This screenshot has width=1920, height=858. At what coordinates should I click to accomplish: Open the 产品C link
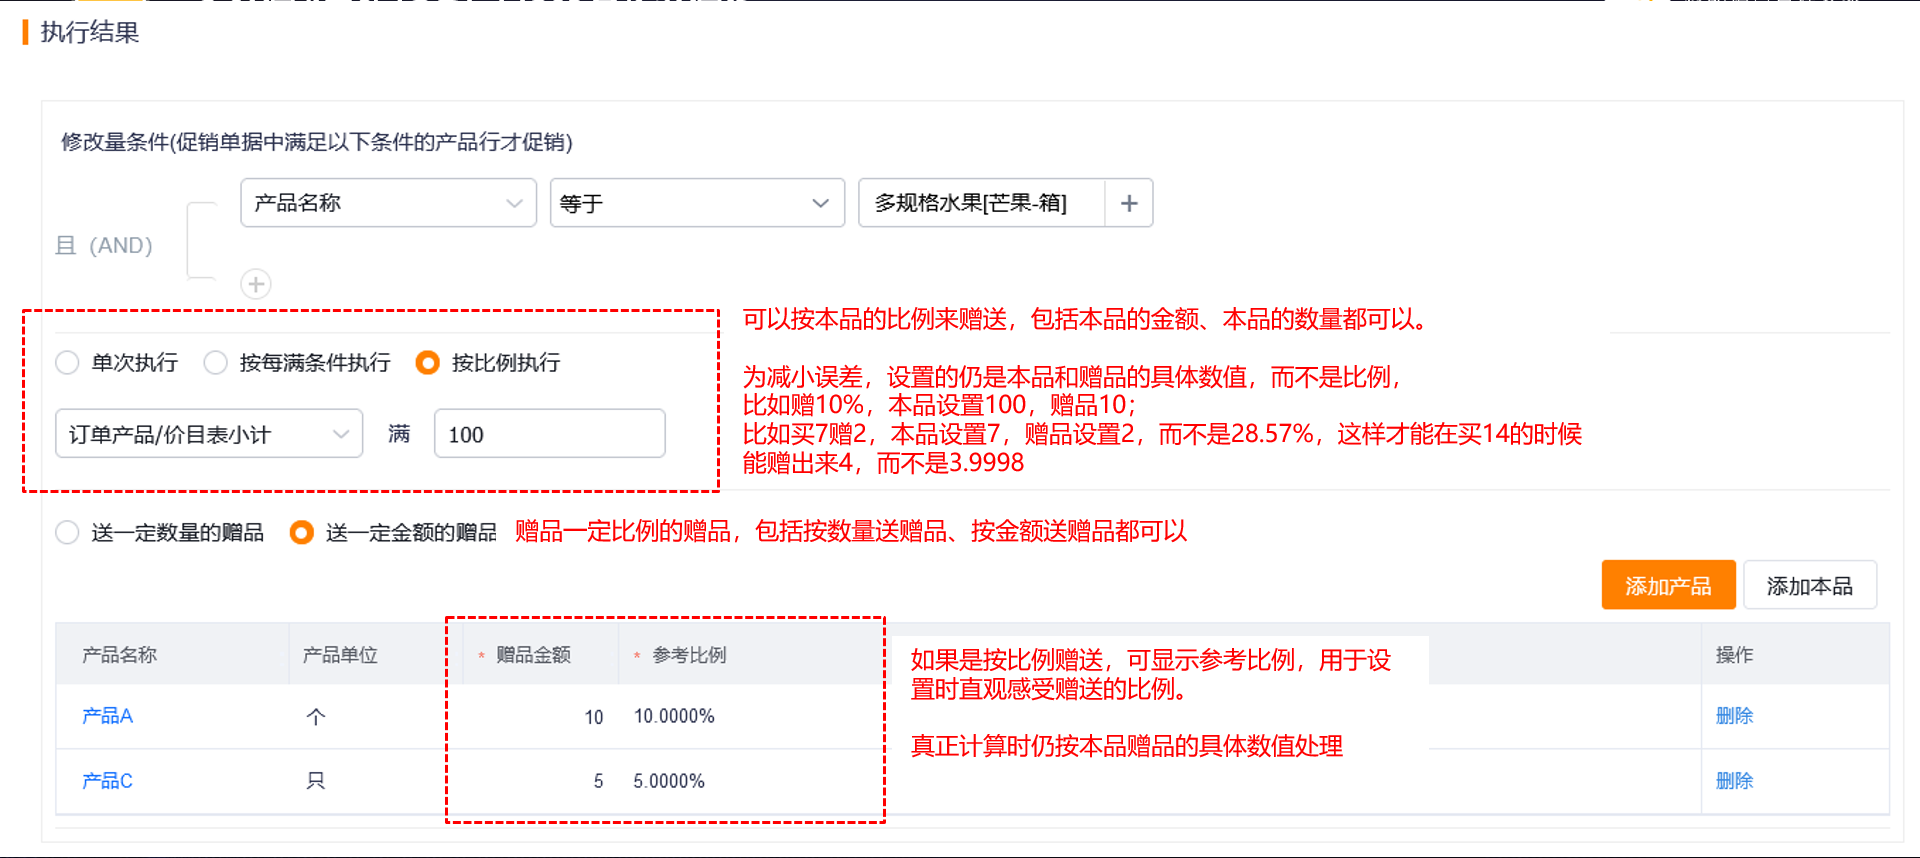click(107, 781)
